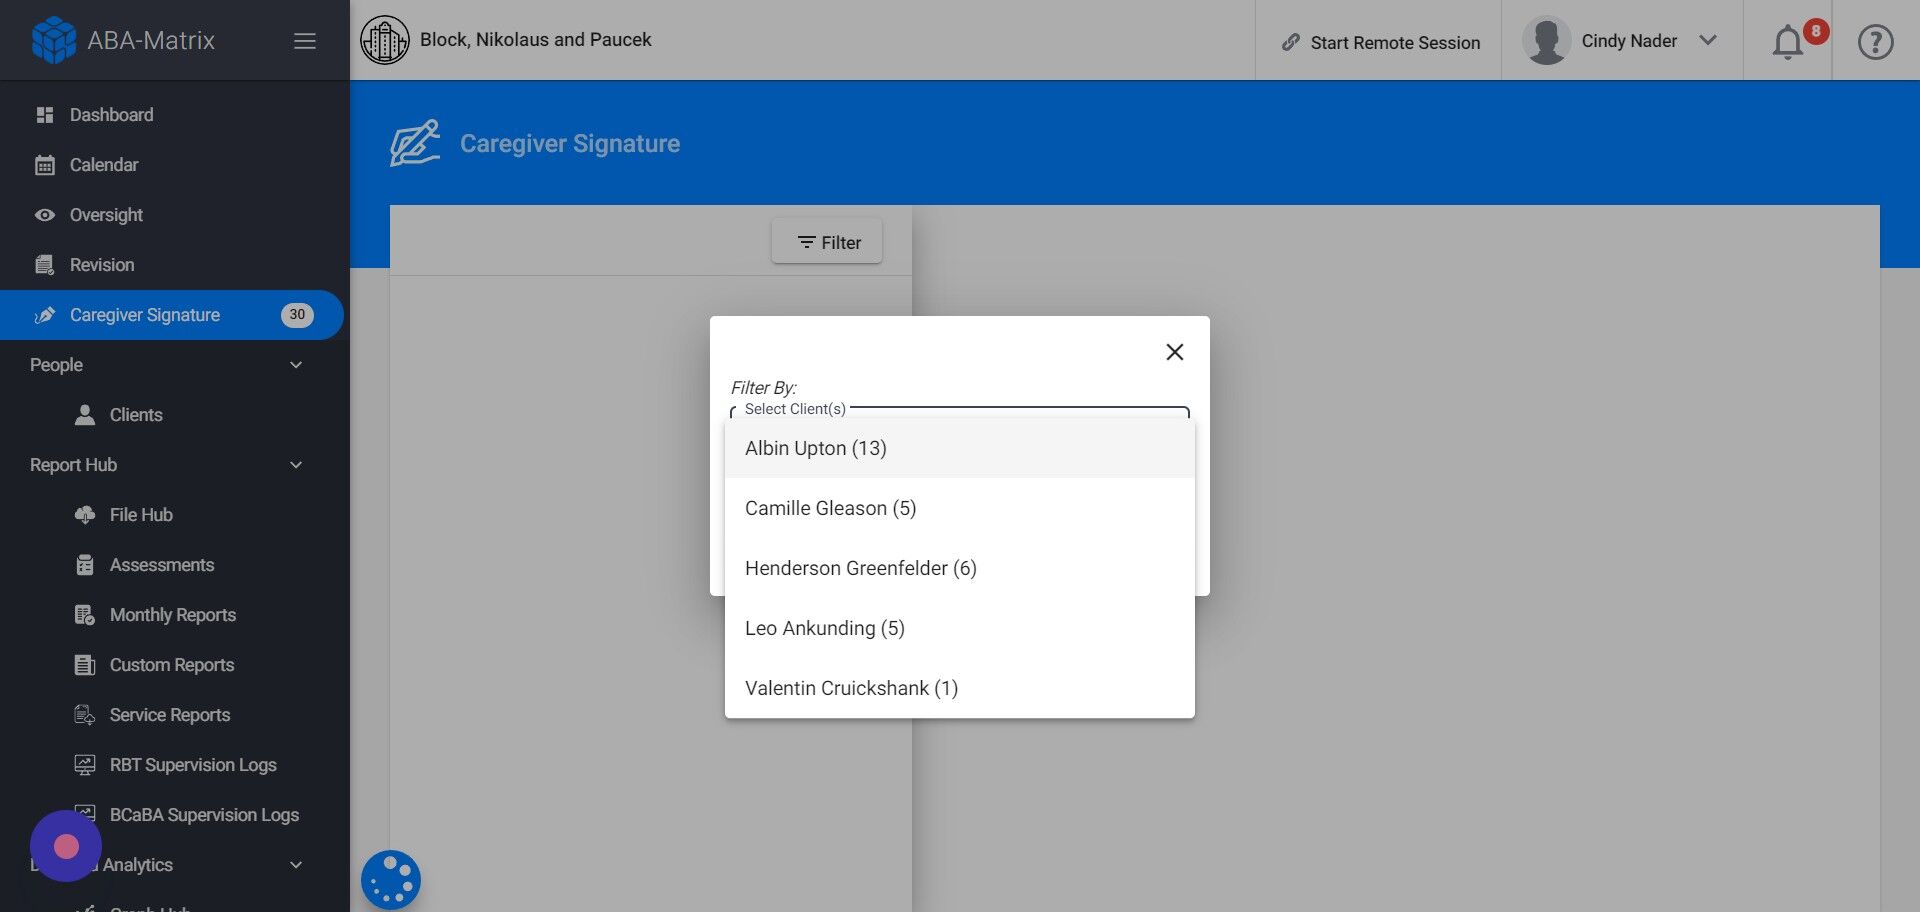Close the filter dialog with X

(1175, 352)
